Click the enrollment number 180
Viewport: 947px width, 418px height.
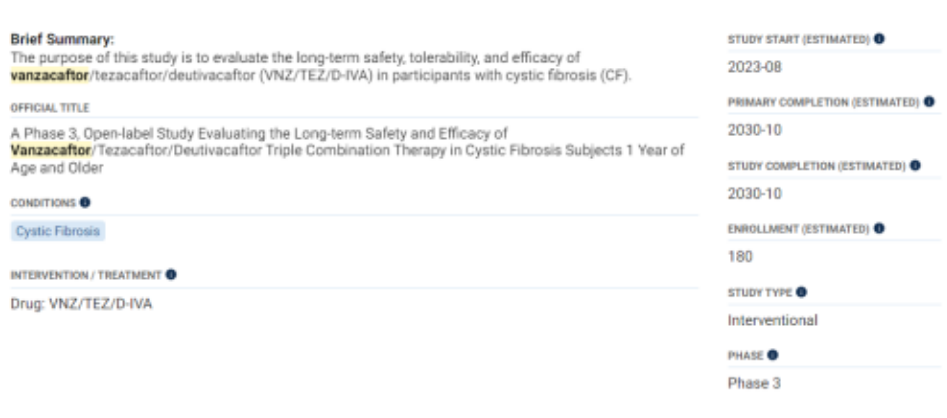tap(740, 257)
